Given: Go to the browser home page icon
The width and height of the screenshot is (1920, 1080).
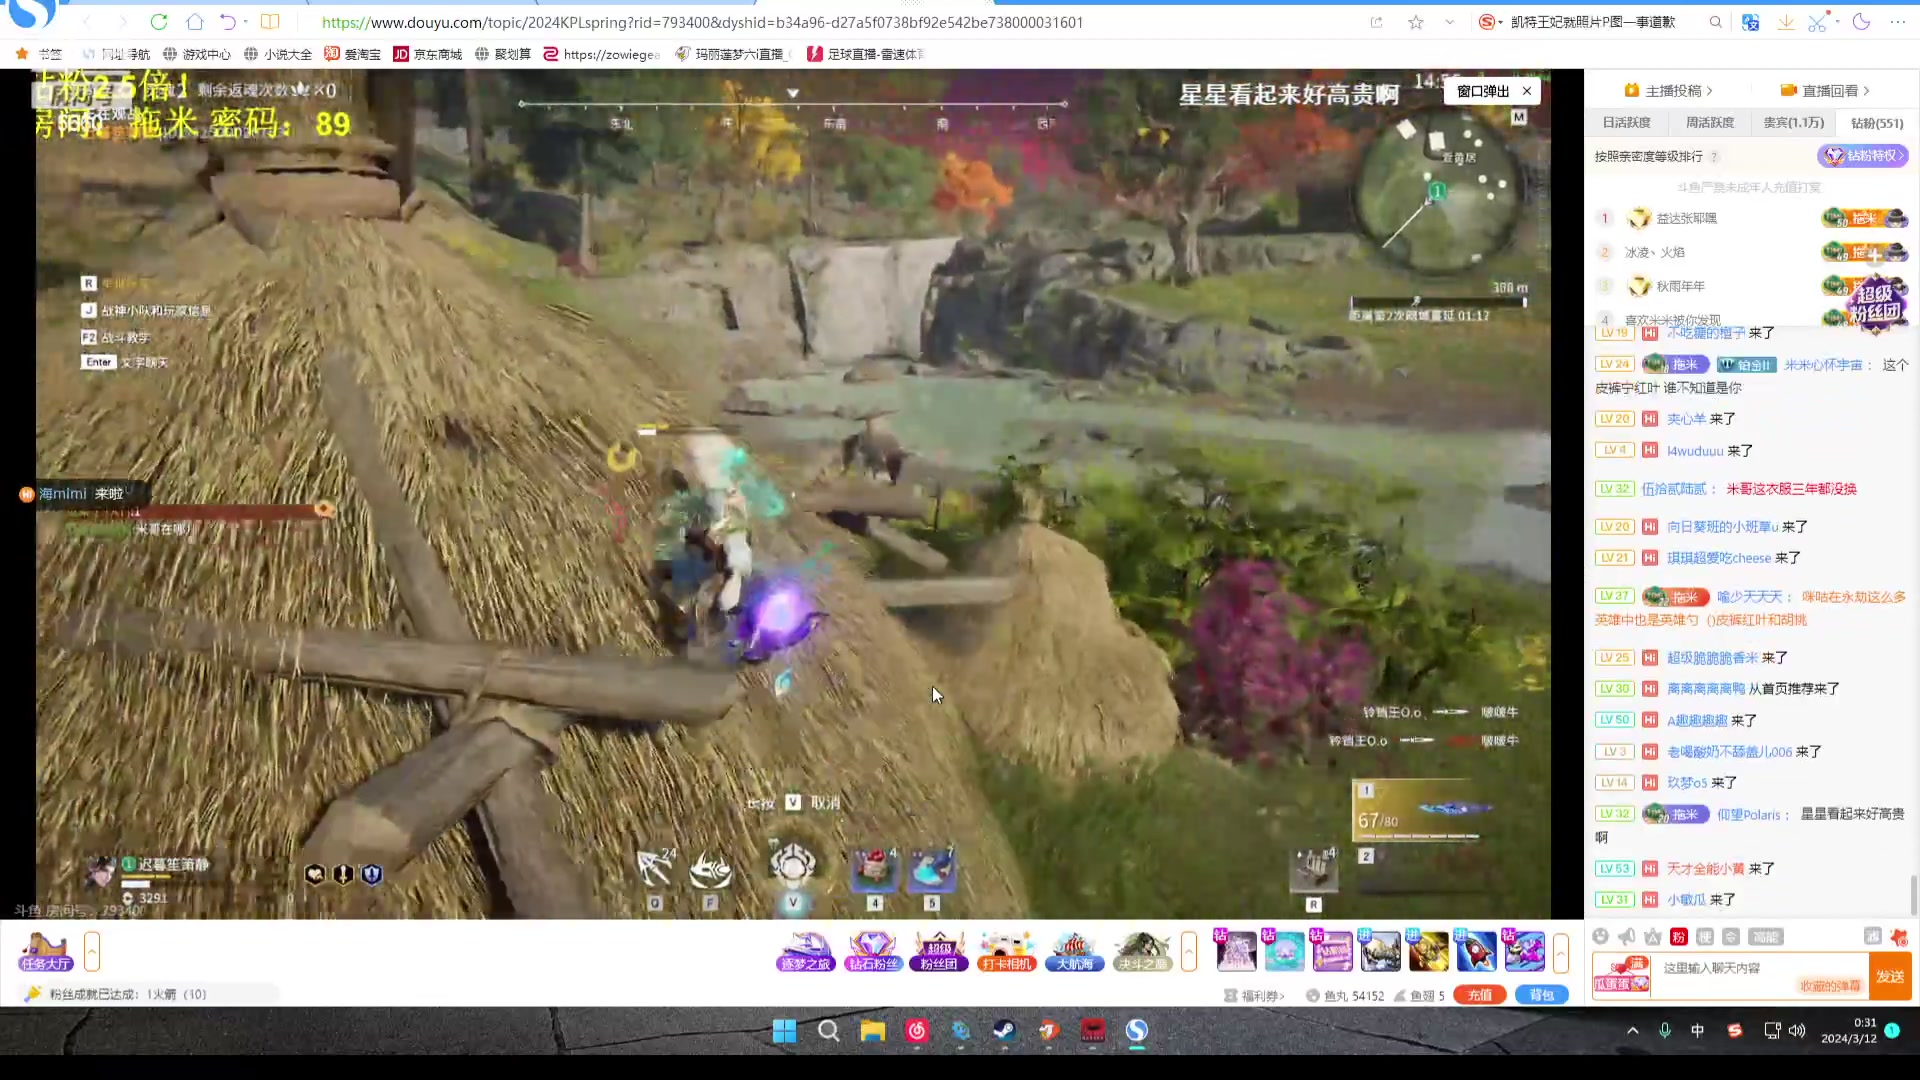Looking at the screenshot, I should point(194,22).
